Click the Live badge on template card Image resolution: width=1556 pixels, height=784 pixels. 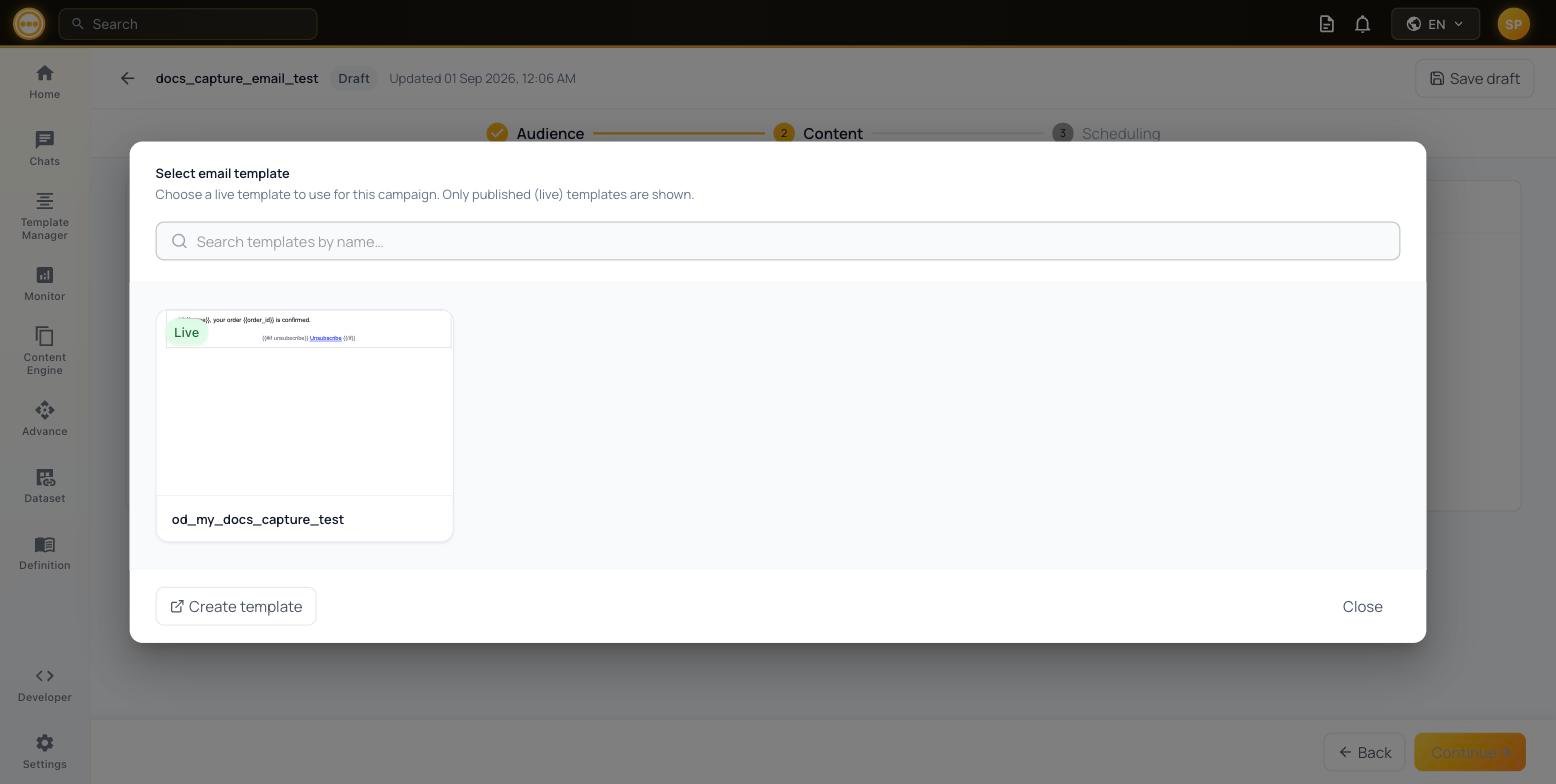[186, 332]
